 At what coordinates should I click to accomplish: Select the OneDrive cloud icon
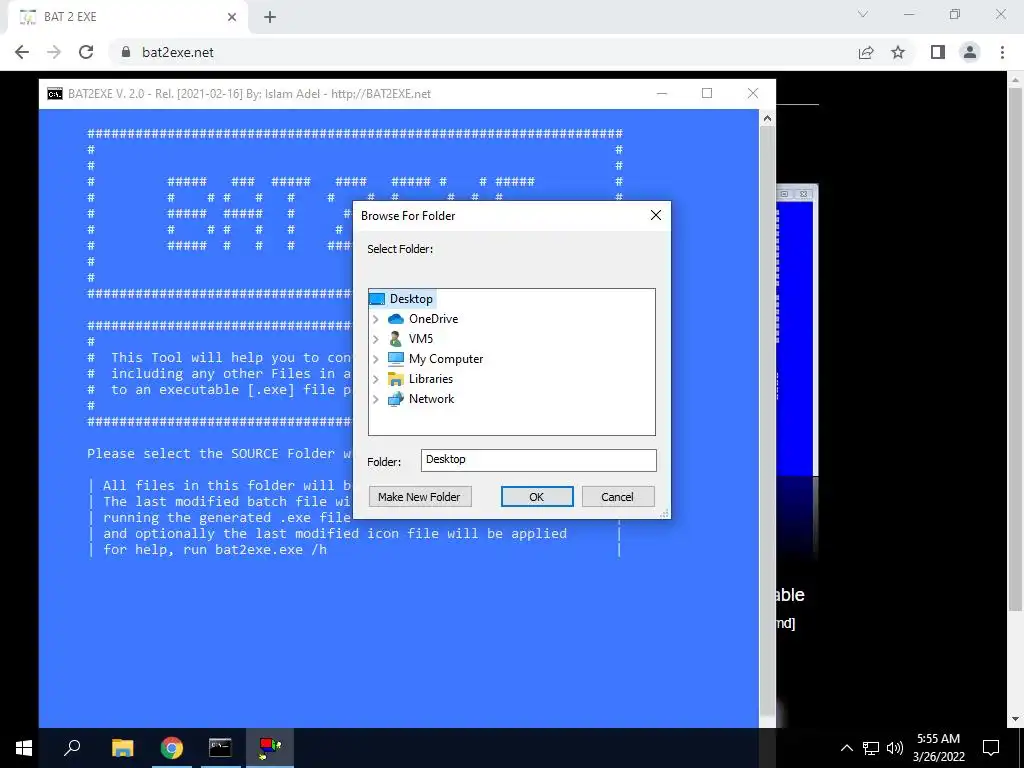pos(396,319)
